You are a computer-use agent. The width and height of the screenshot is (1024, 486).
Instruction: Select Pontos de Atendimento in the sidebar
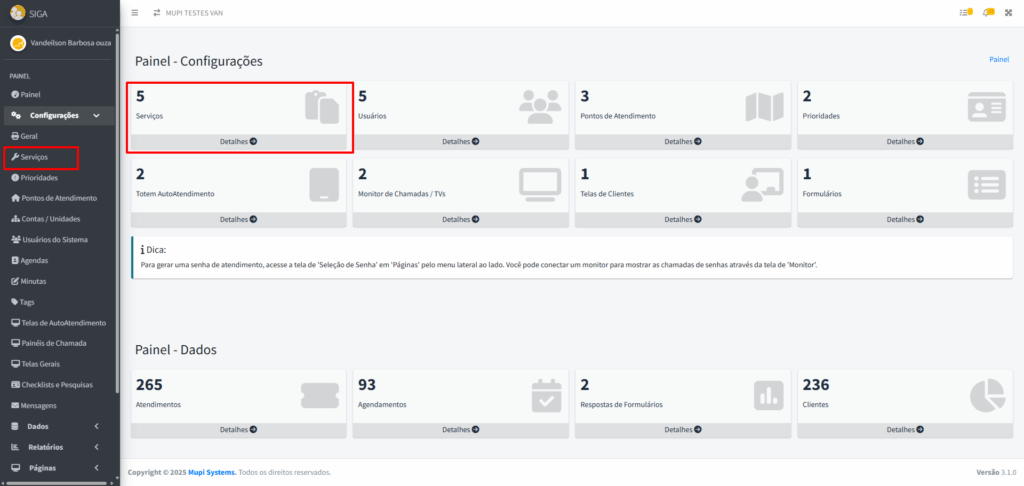click(x=58, y=198)
